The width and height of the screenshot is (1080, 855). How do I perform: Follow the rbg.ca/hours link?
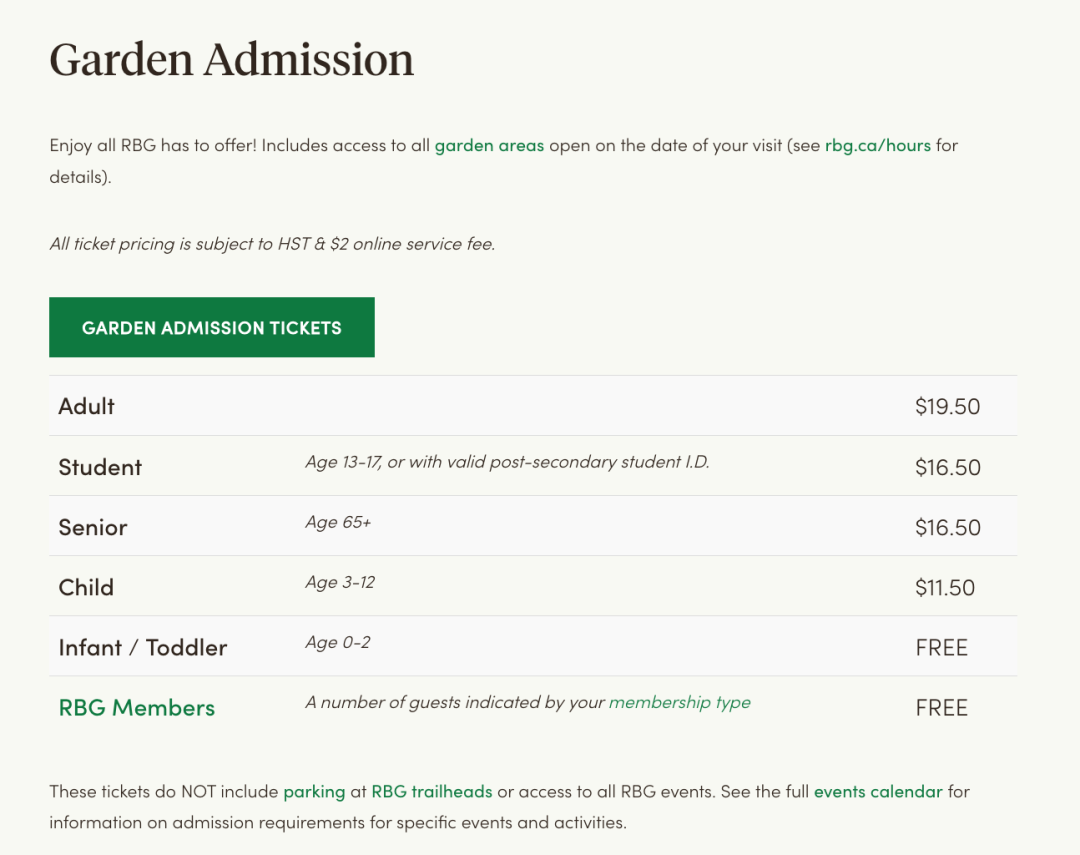point(878,145)
